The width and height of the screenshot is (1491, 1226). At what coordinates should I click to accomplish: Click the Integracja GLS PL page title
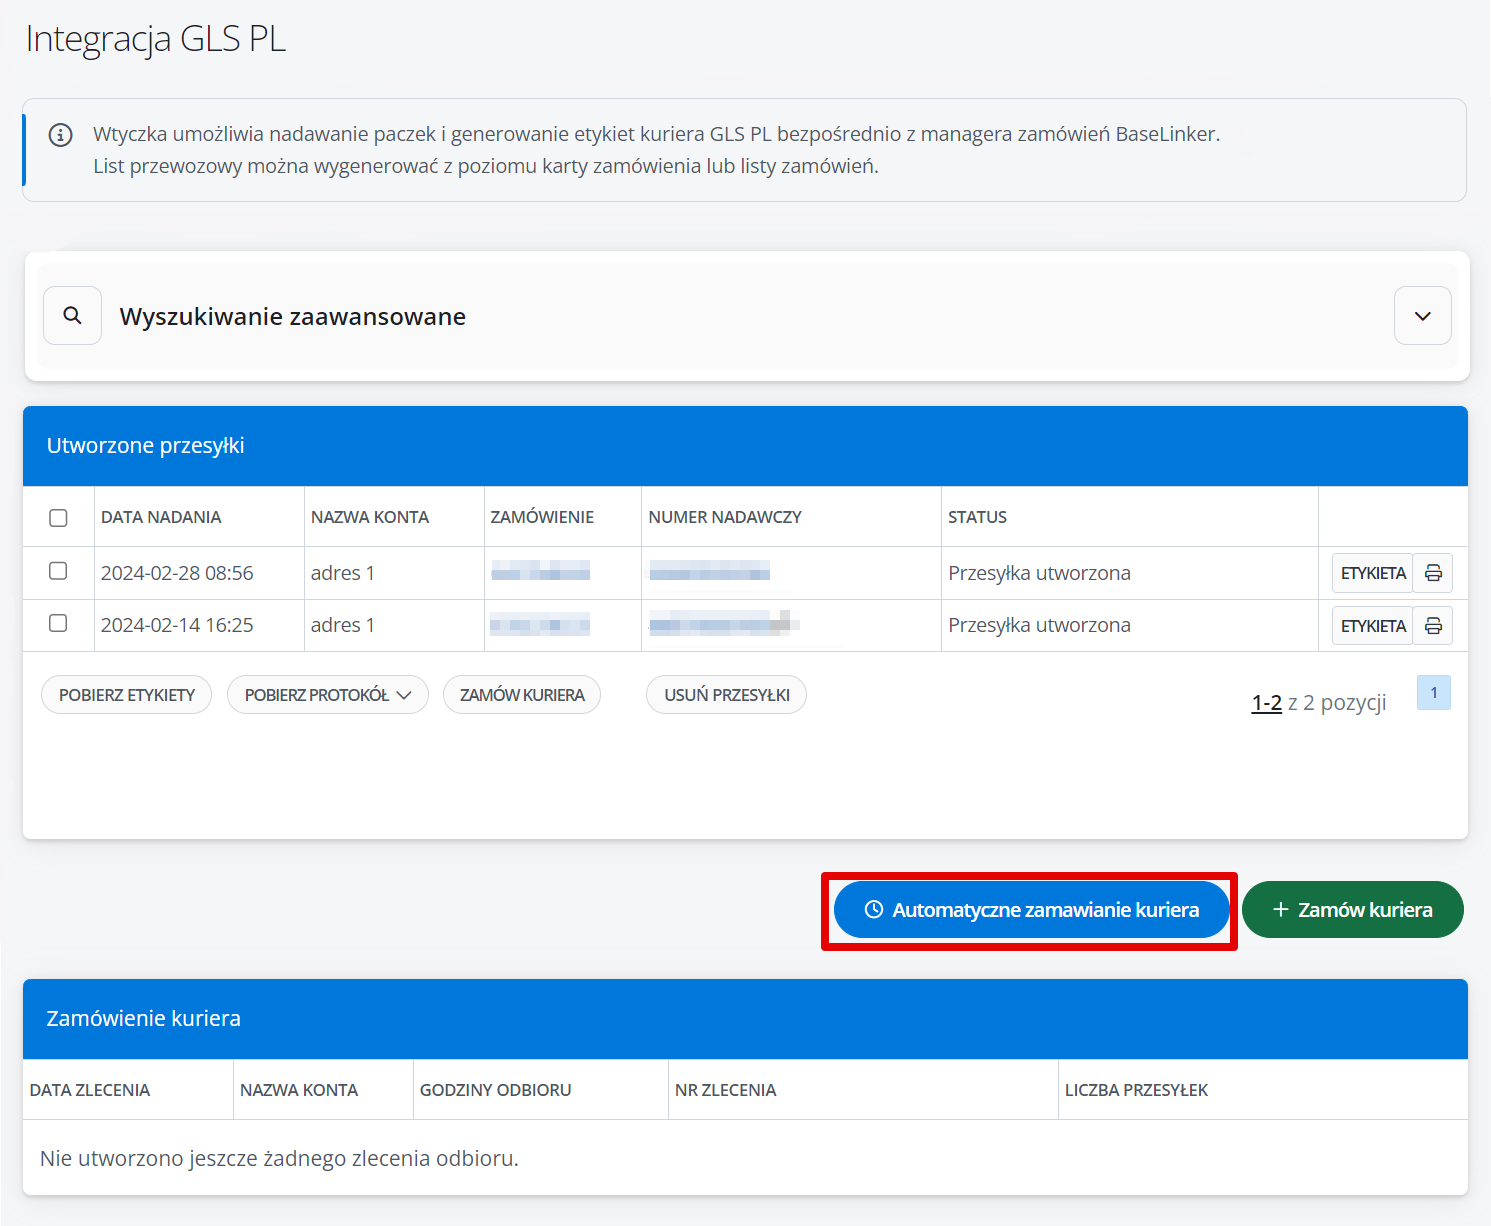click(155, 40)
